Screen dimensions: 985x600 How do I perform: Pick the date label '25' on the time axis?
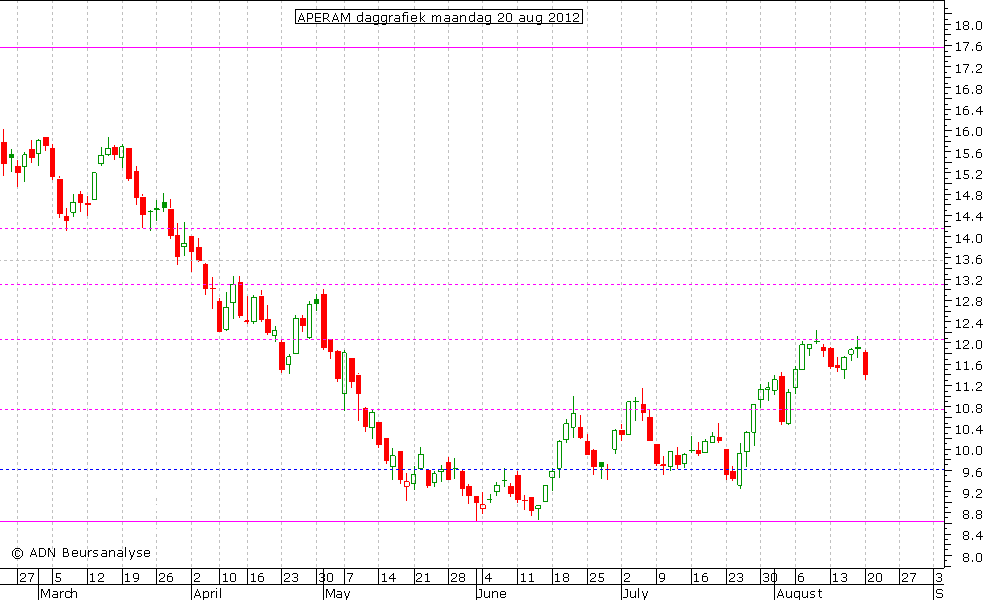pyautogui.click(x=597, y=577)
